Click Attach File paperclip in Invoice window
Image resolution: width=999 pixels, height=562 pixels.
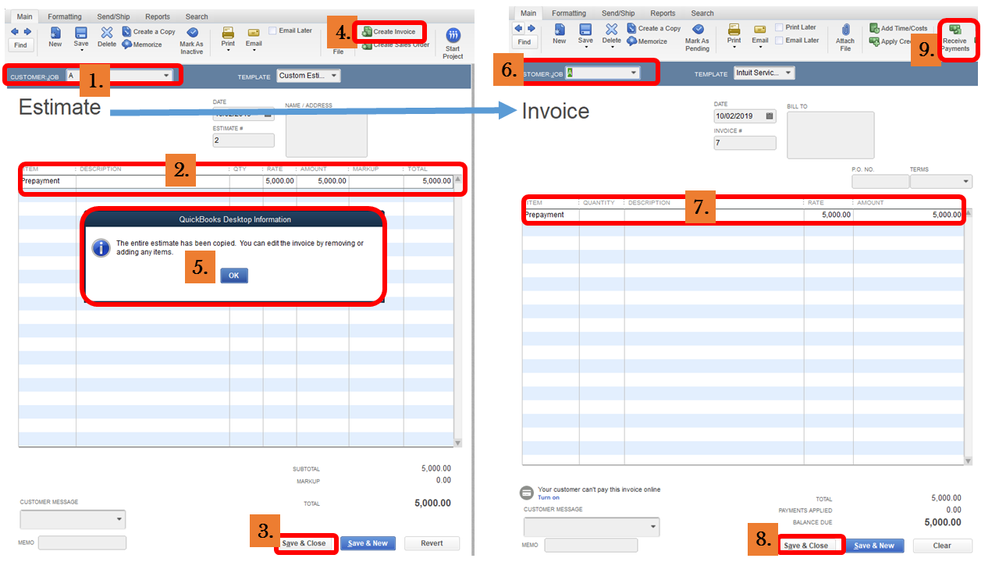coord(845,37)
